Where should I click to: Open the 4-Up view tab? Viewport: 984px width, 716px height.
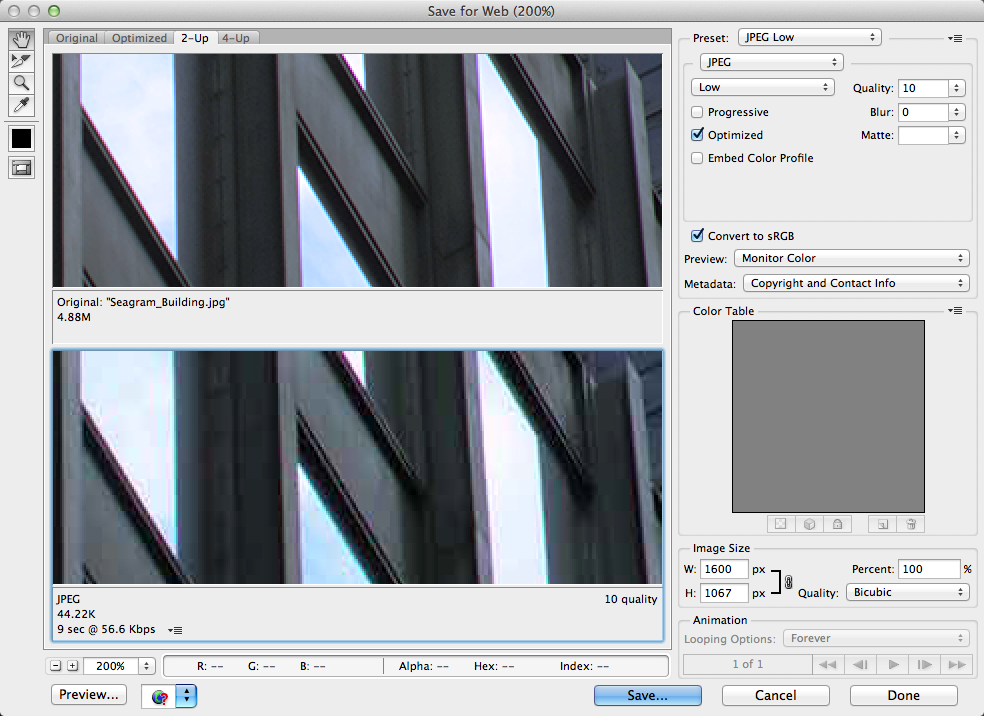[x=237, y=37]
